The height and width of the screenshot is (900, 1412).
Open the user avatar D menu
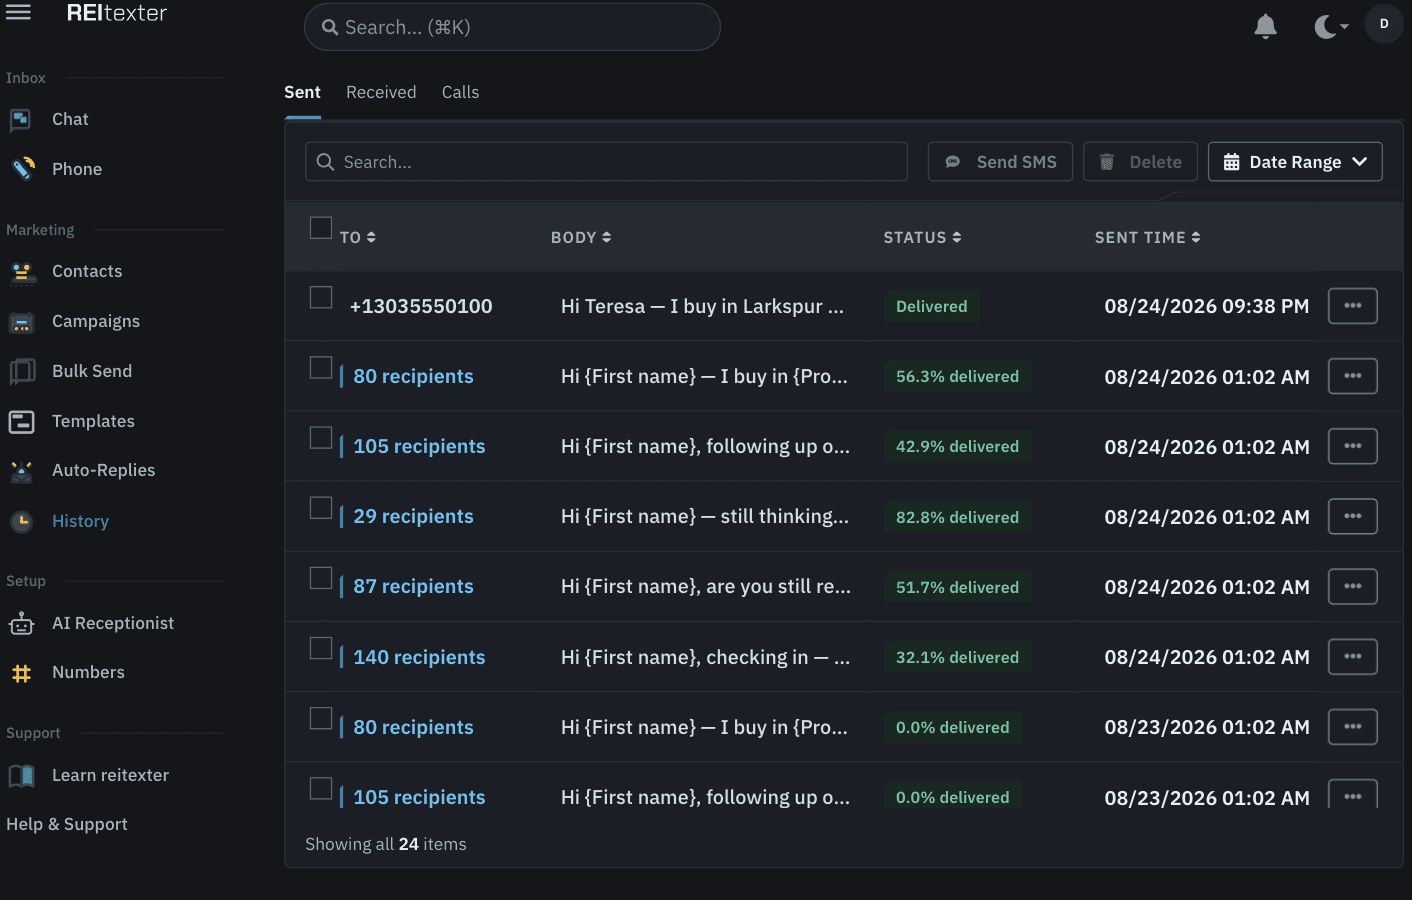tap(1384, 24)
